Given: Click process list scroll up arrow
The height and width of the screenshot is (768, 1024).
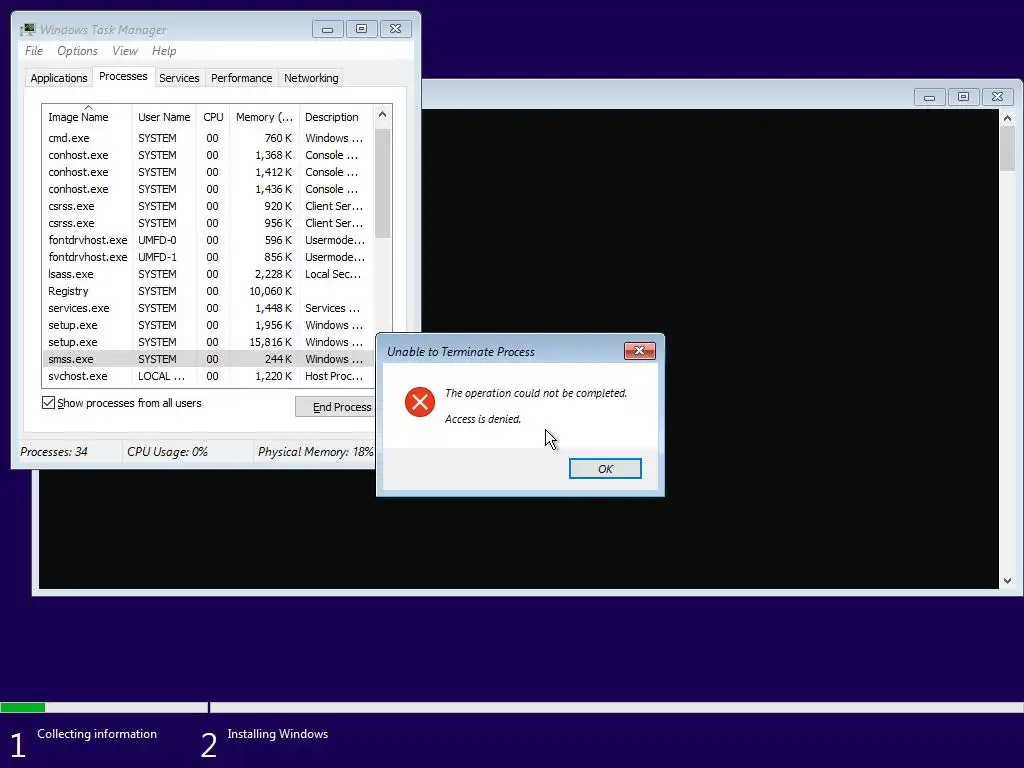Looking at the screenshot, I should pyautogui.click(x=383, y=114).
